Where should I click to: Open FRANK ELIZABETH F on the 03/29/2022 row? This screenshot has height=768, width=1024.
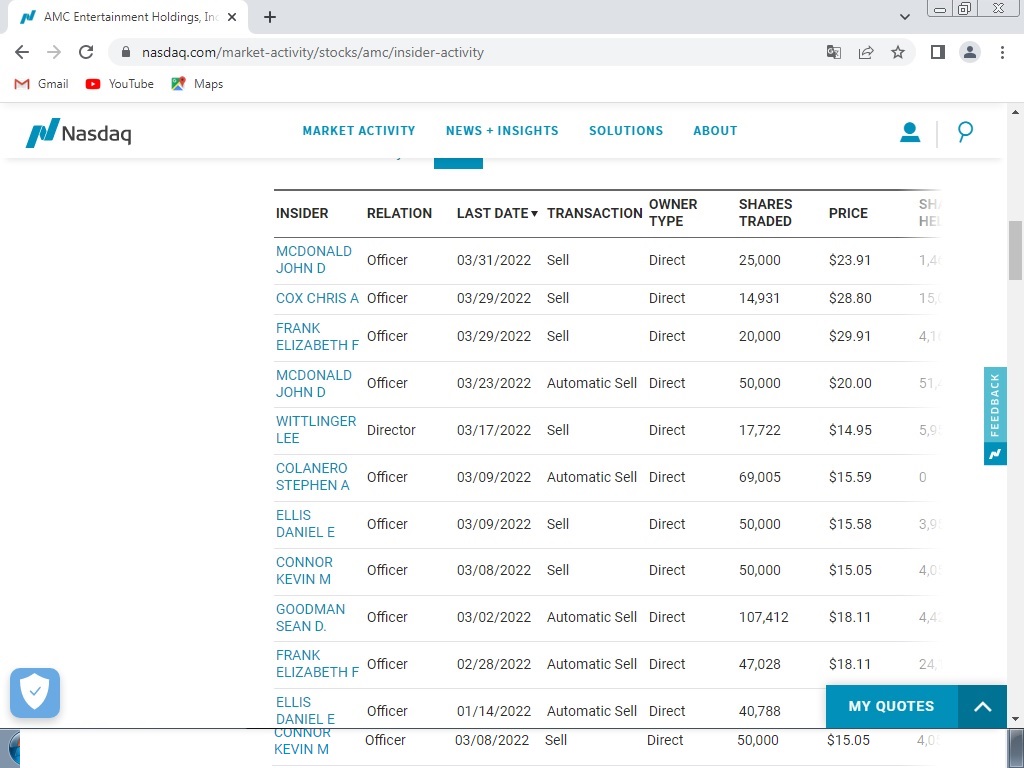coord(317,336)
